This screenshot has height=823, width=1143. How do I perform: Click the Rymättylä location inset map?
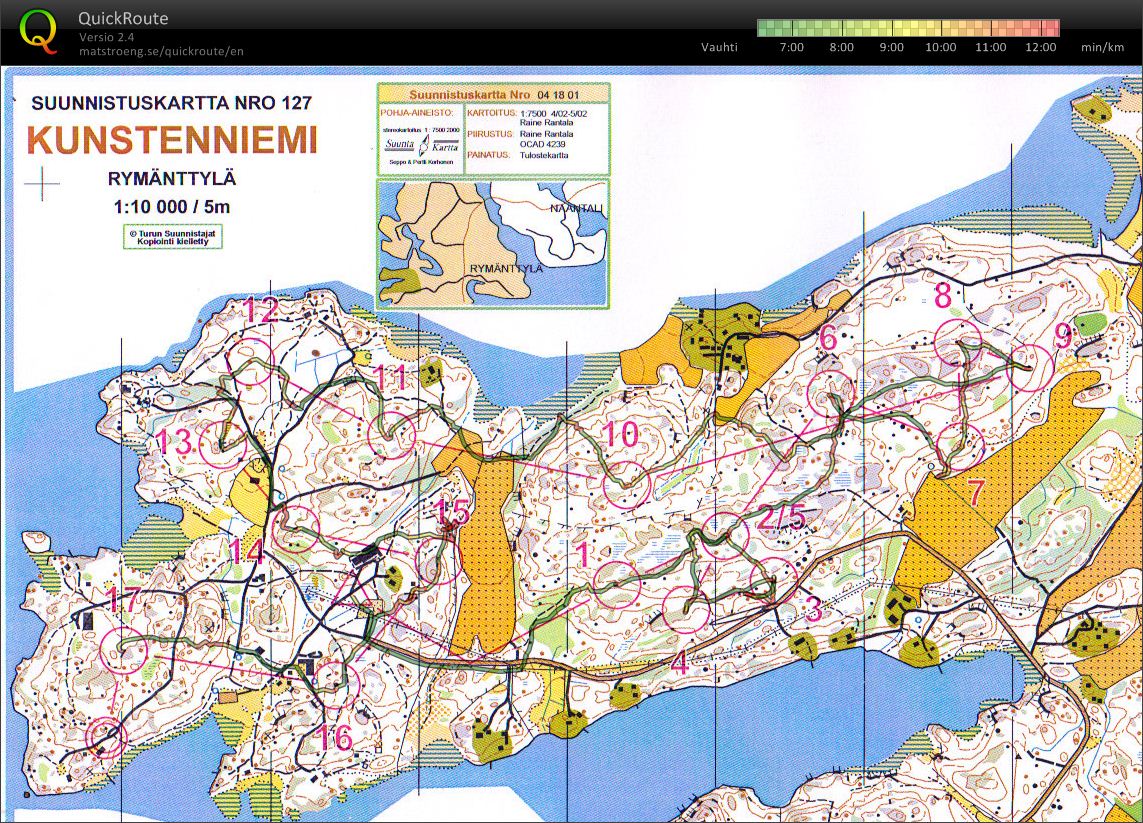[492, 242]
